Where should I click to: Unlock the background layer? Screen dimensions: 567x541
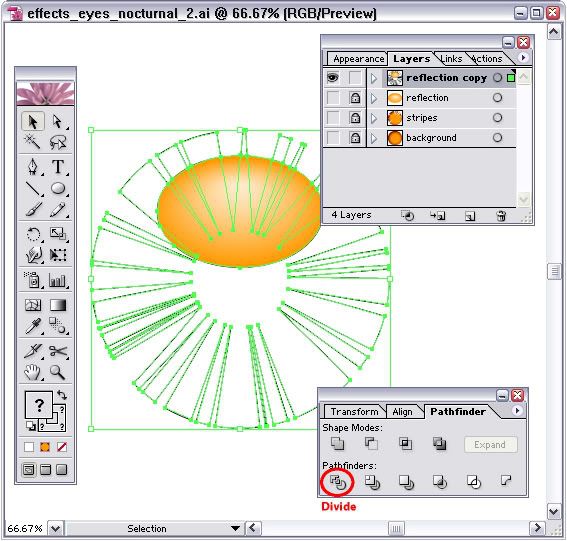[355, 137]
